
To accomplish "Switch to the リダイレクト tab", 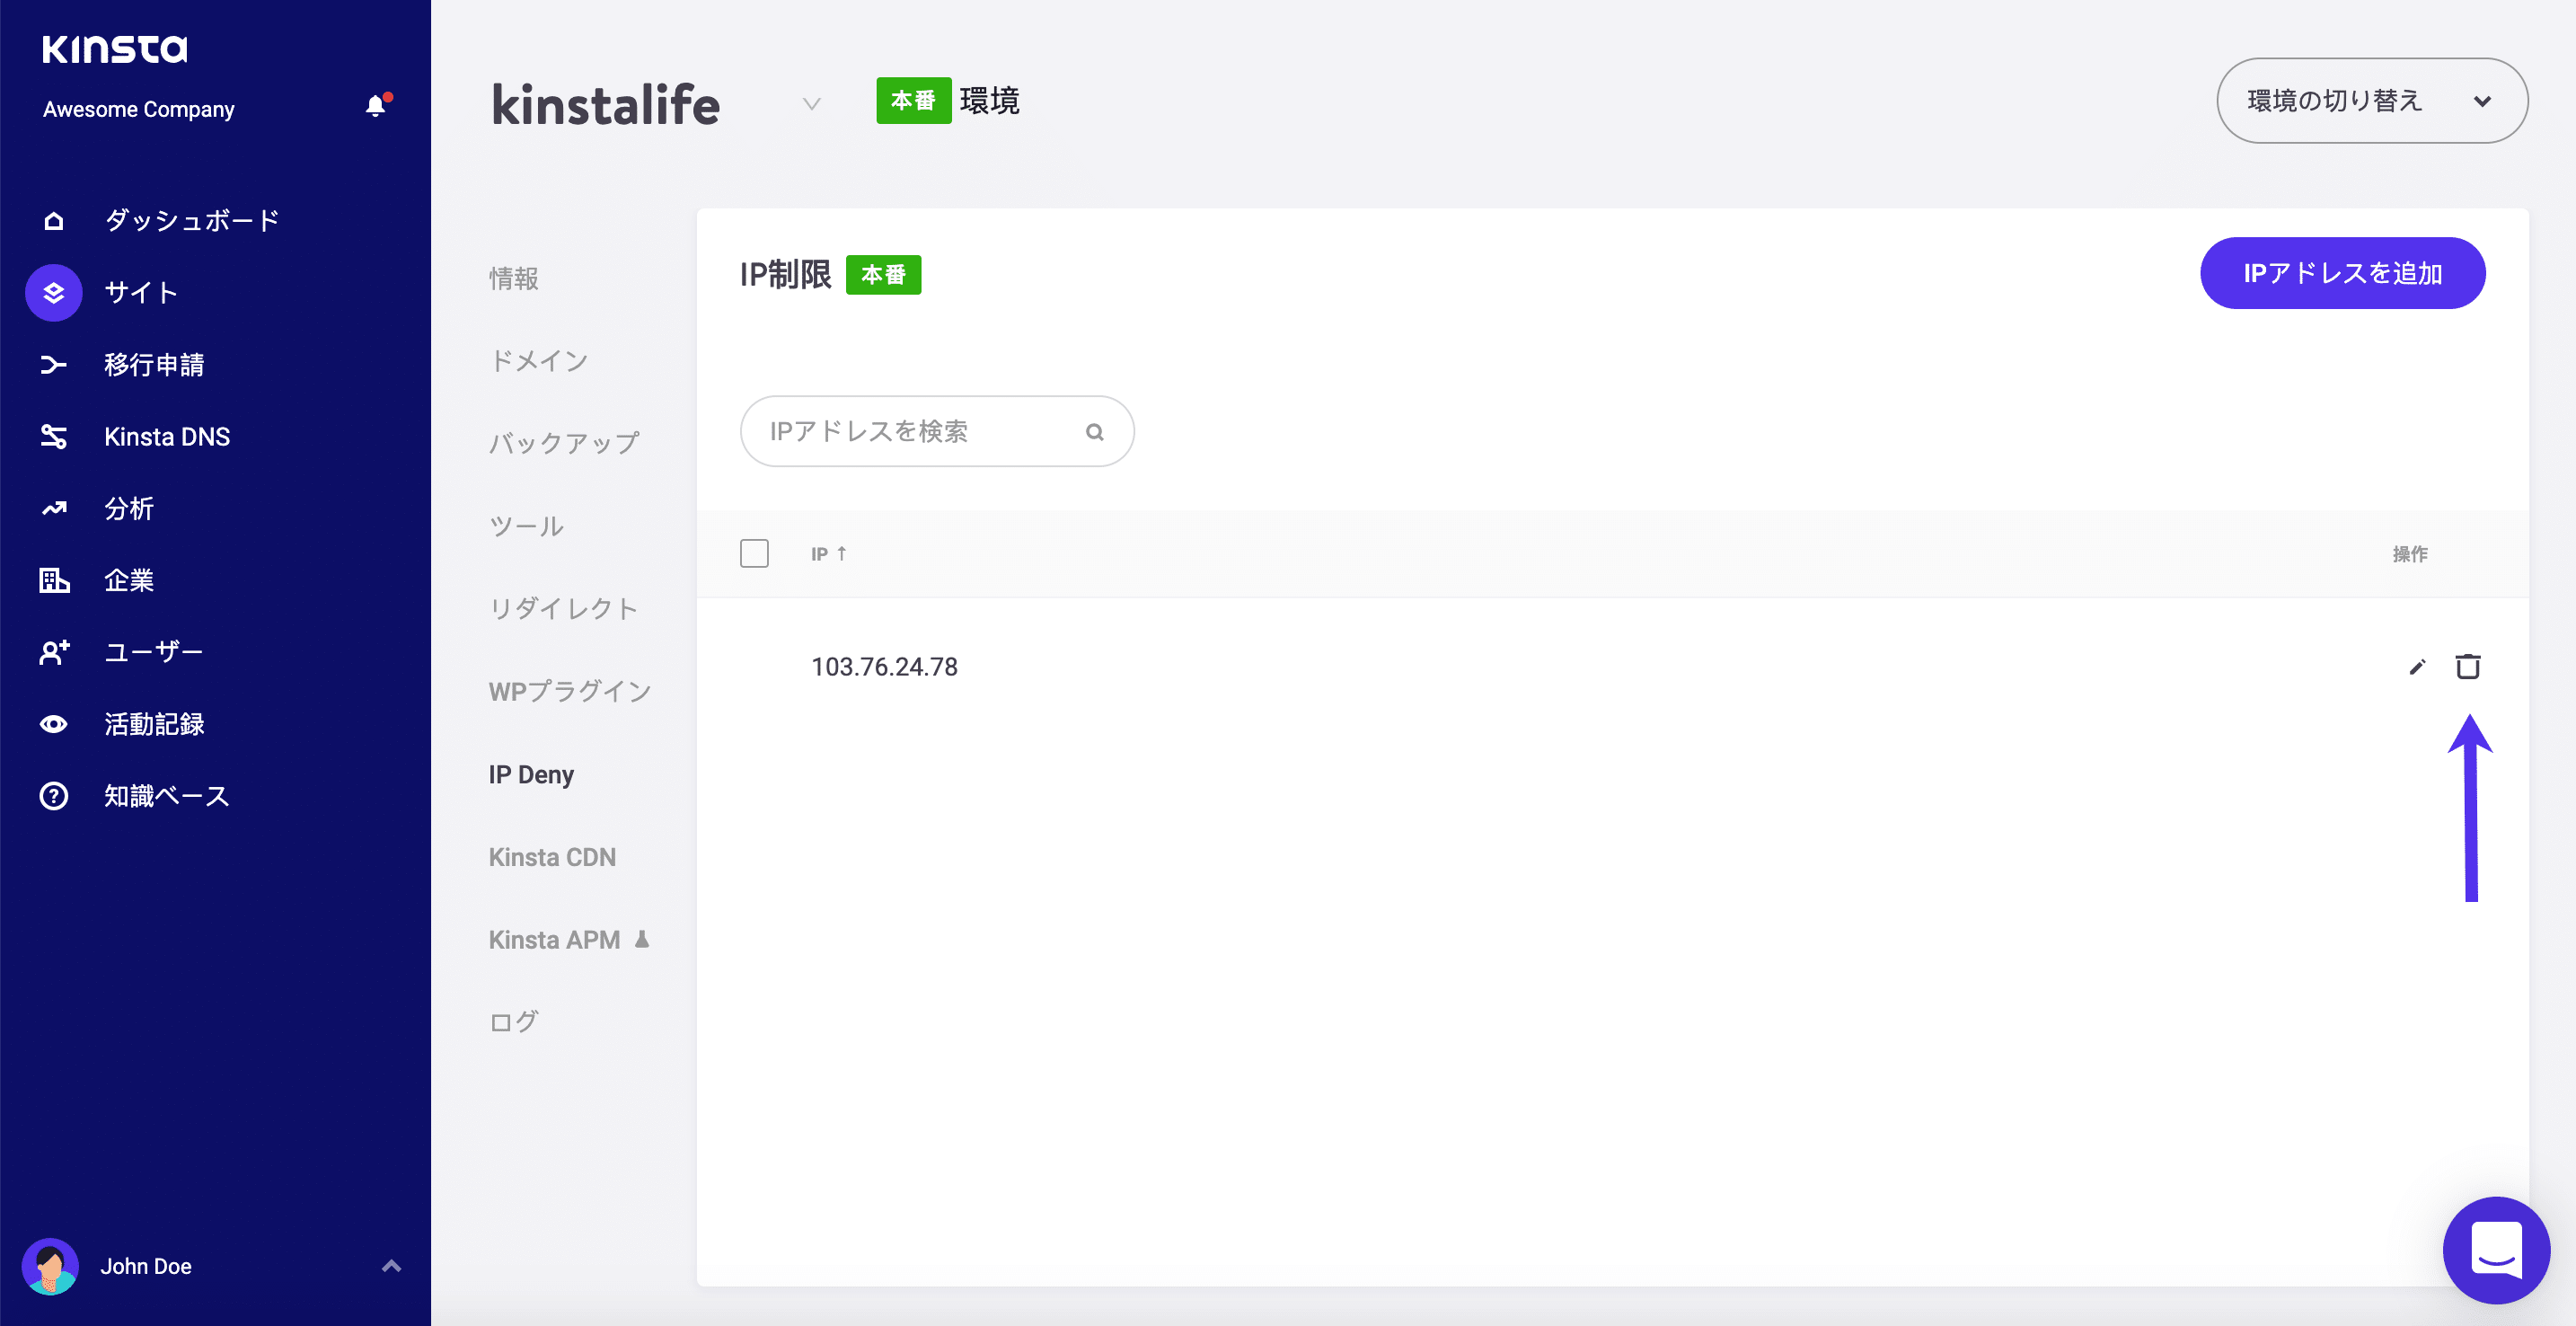I will (x=563, y=609).
